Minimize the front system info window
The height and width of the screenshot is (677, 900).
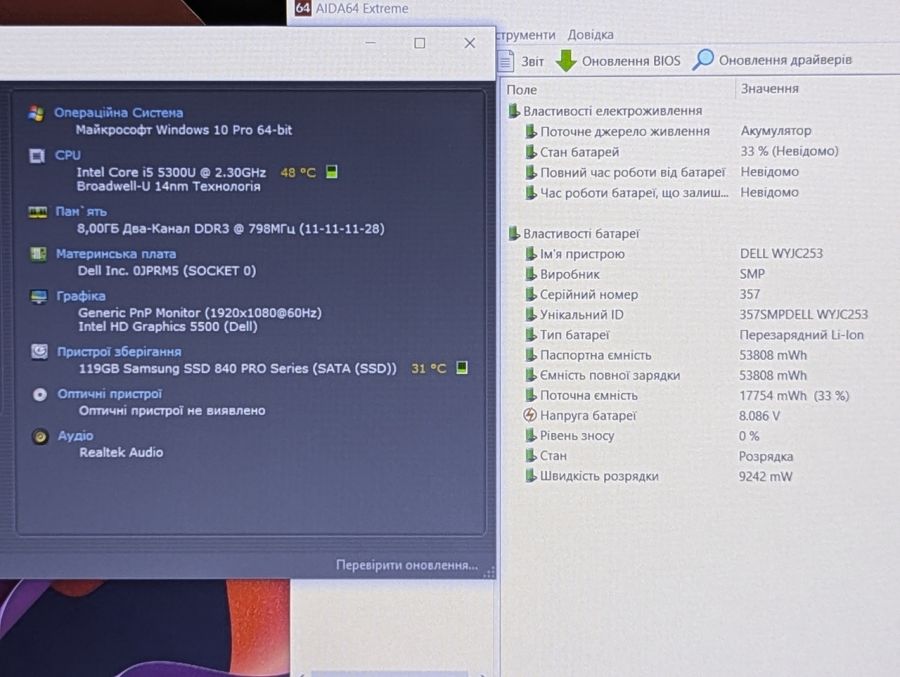pos(370,43)
